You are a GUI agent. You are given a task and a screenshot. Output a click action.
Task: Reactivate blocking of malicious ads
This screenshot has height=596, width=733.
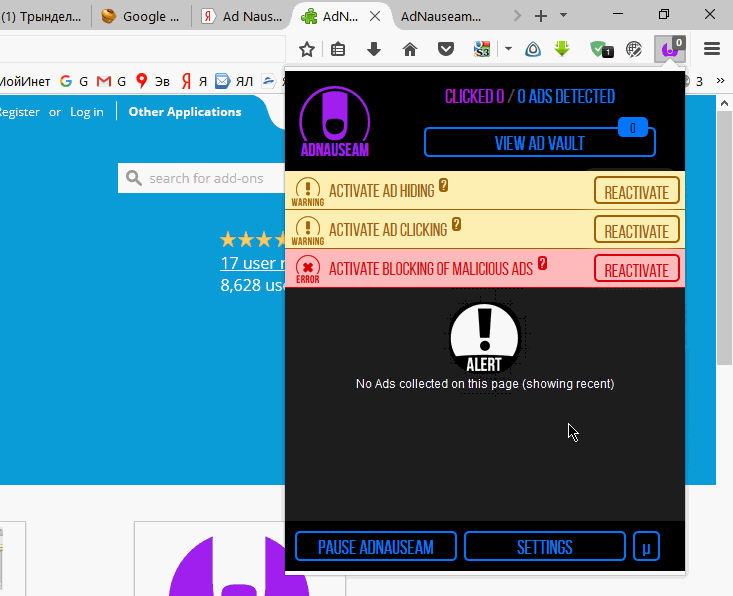point(636,269)
